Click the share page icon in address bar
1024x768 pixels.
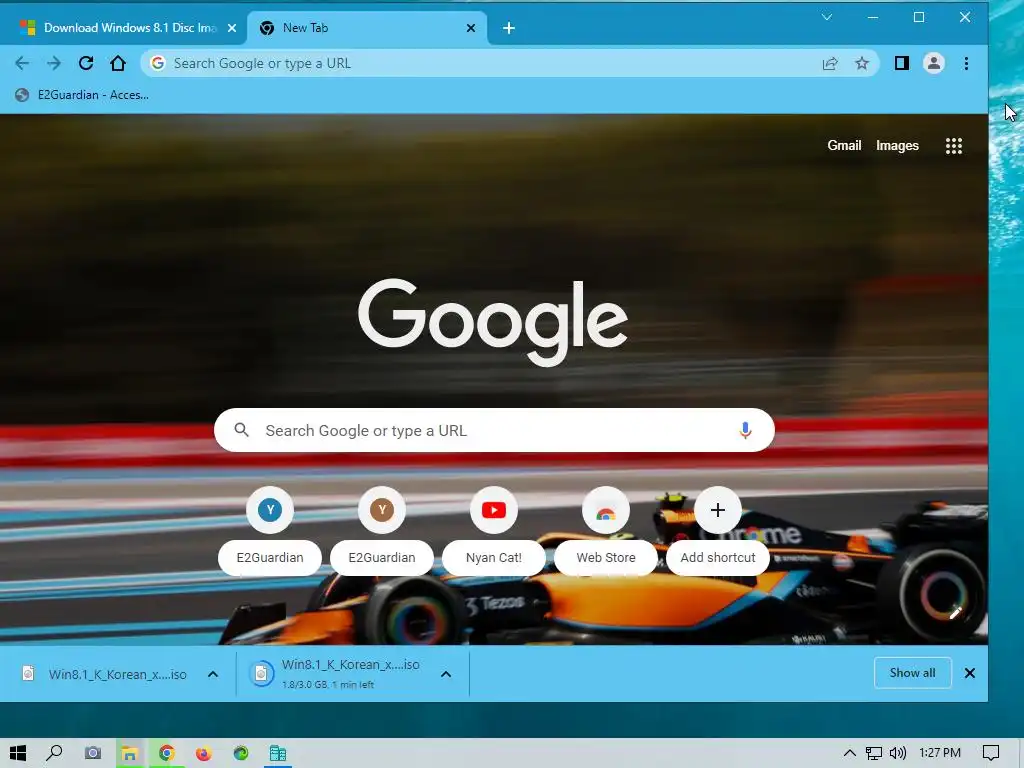point(830,63)
